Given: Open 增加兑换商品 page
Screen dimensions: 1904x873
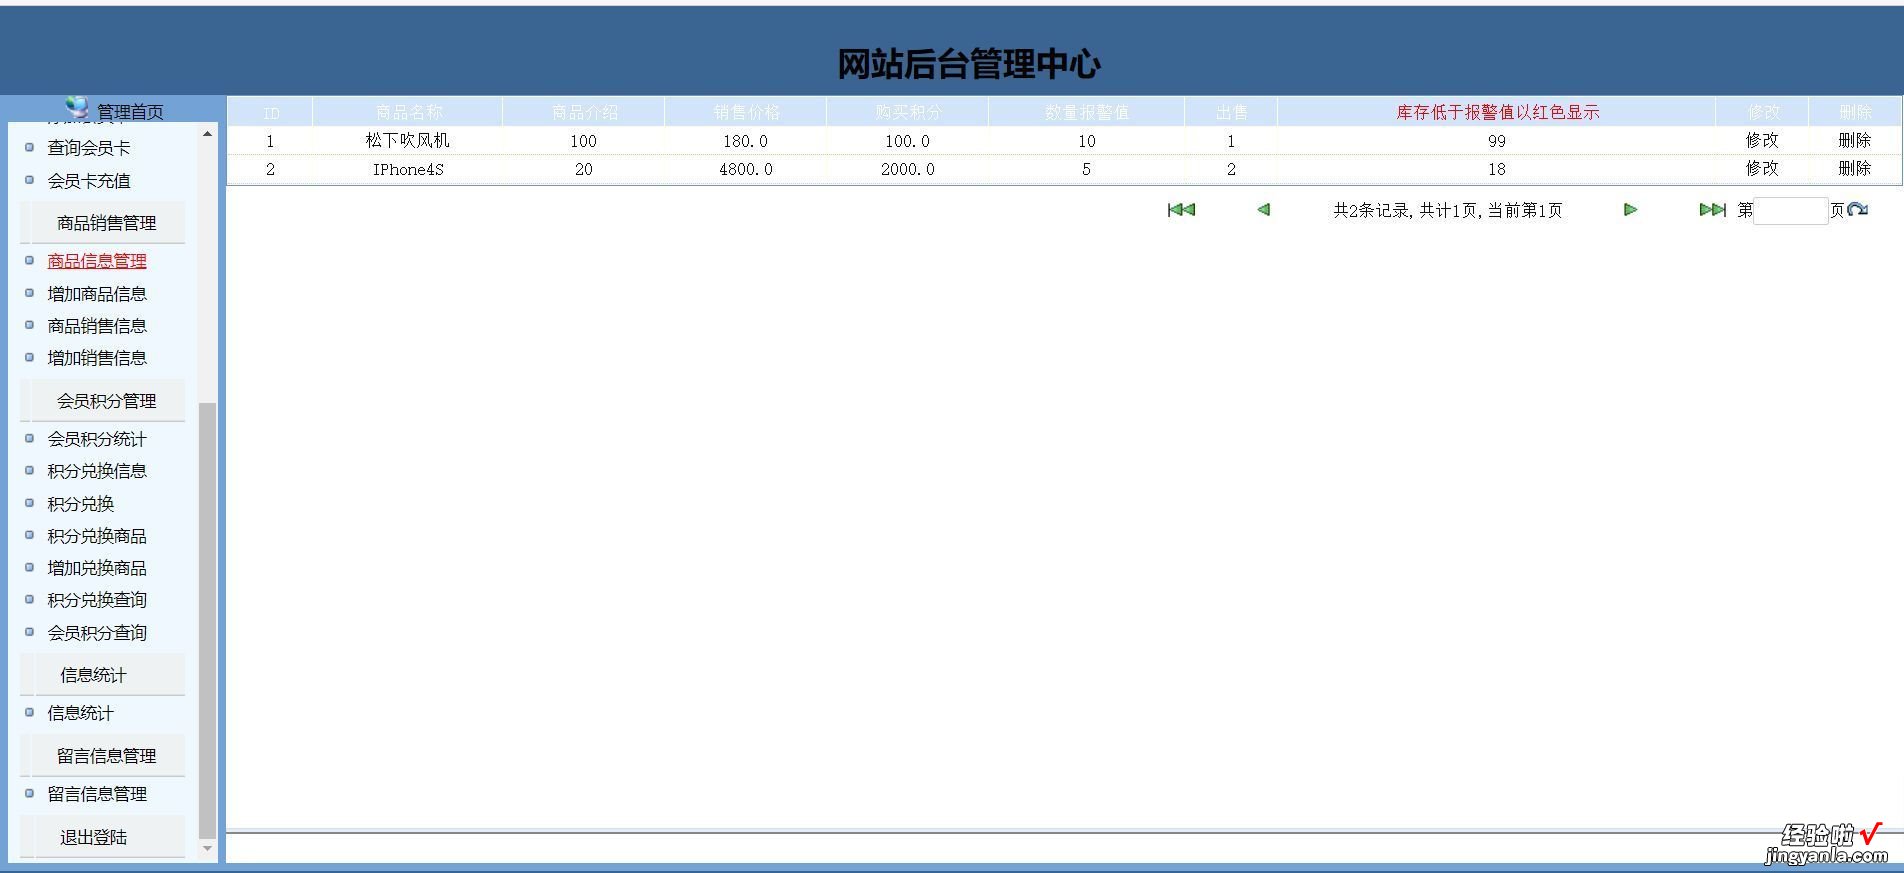Looking at the screenshot, I should 97,568.
